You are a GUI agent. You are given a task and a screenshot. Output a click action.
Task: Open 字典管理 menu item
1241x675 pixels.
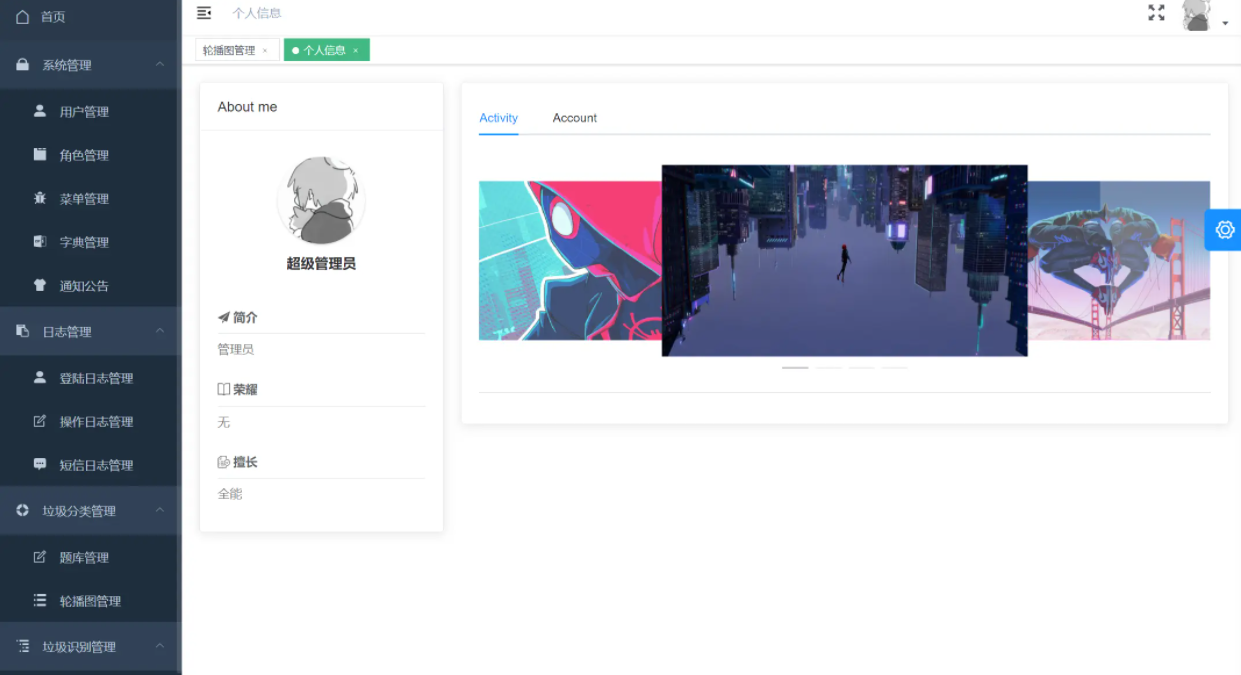pos(90,242)
